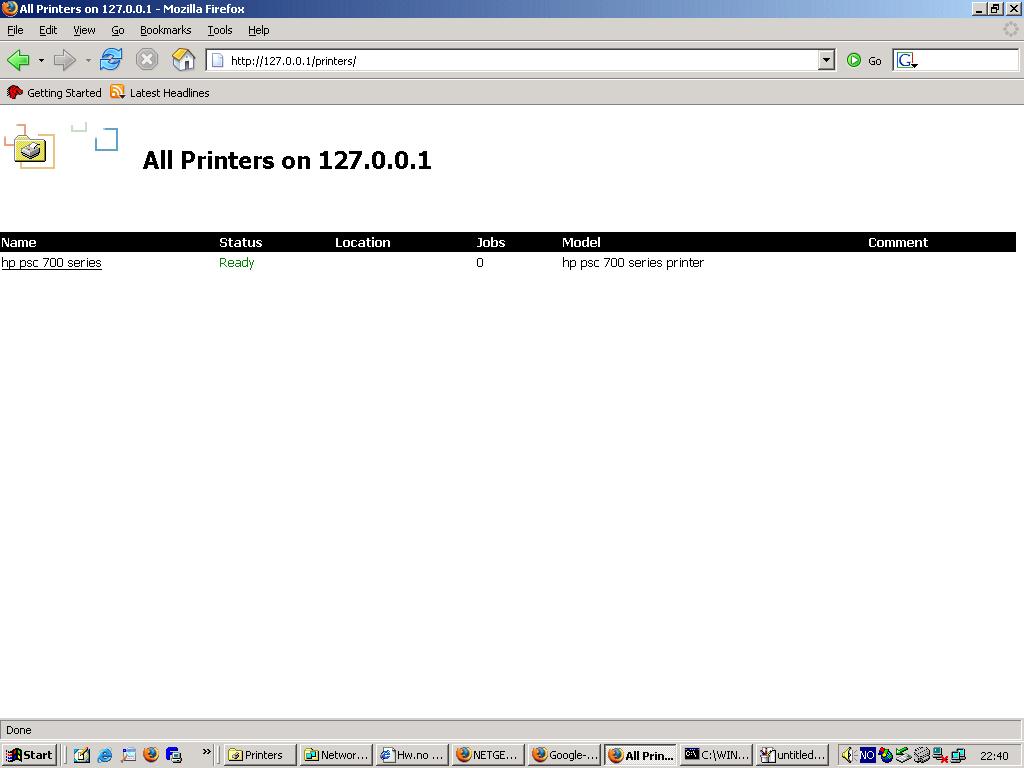Click the printer folder icon on the page

click(30, 148)
